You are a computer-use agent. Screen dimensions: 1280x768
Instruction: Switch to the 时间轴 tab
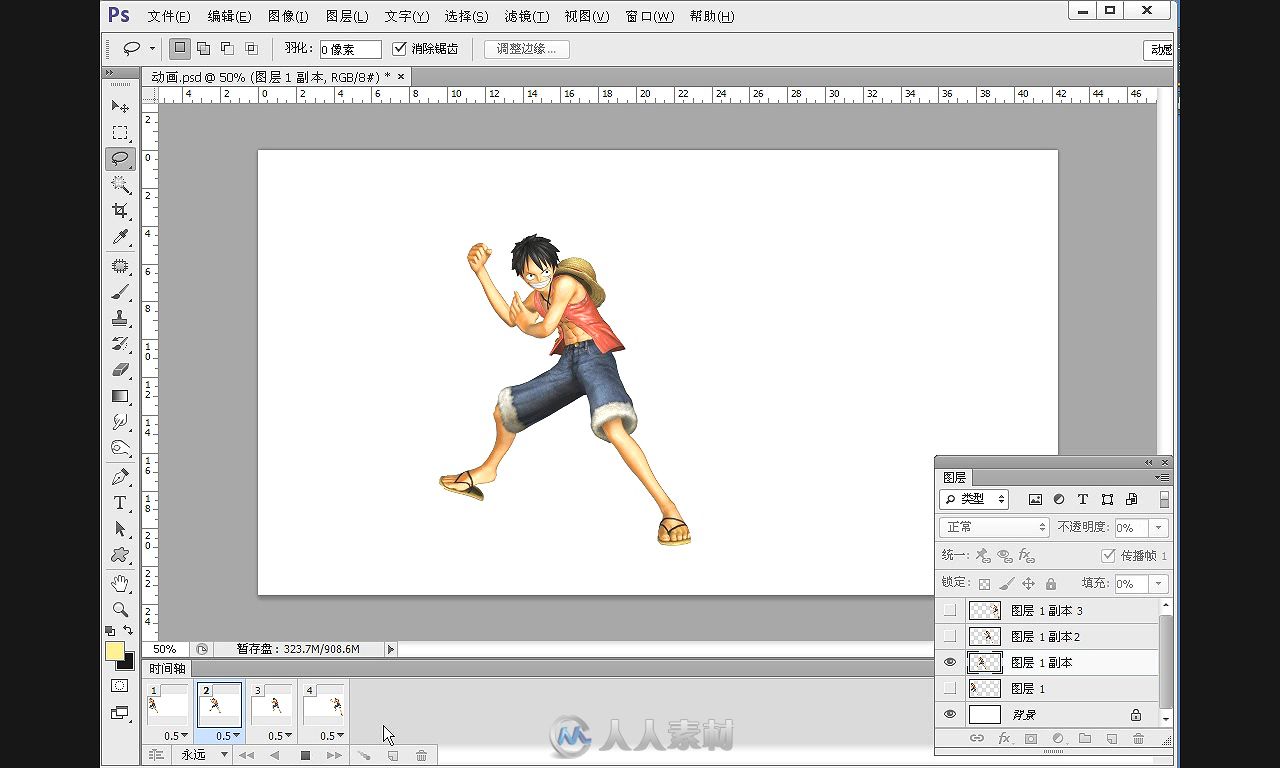tap(166, 669)
